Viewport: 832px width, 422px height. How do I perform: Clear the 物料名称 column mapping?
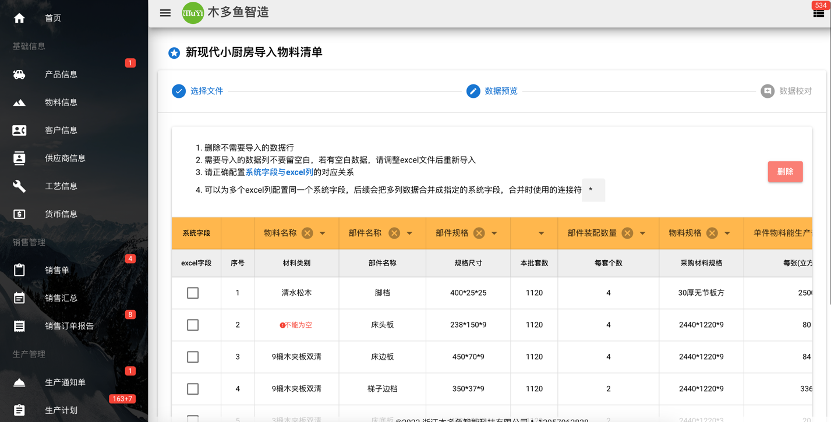click(x=307, y=233)
